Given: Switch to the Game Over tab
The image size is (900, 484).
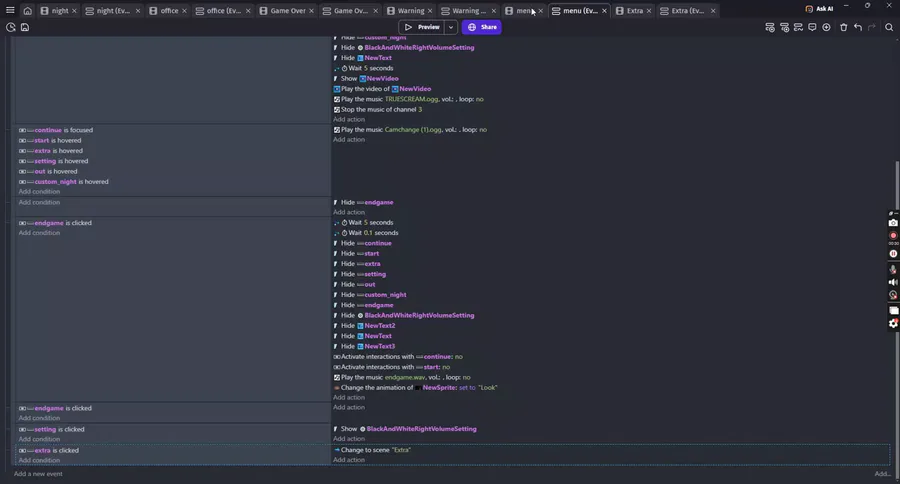Looking at the screenshot, I should 284,10.
